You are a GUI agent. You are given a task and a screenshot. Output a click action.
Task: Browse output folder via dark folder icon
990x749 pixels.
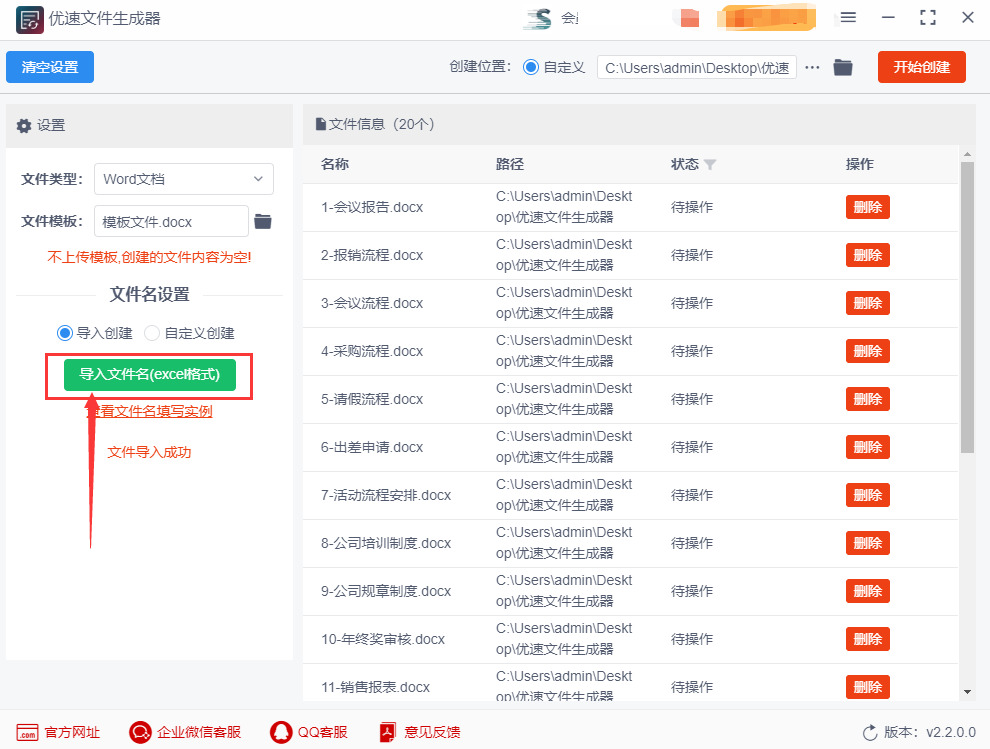click(x=843, y=67)
